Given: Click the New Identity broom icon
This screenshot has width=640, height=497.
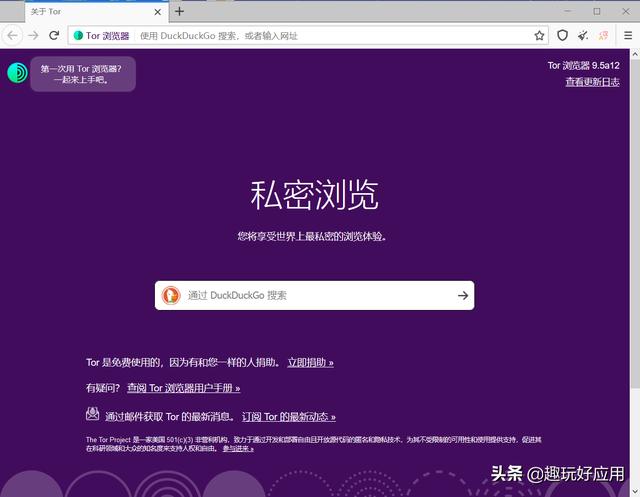Looking at the screenshot, I should click(583, 36).
